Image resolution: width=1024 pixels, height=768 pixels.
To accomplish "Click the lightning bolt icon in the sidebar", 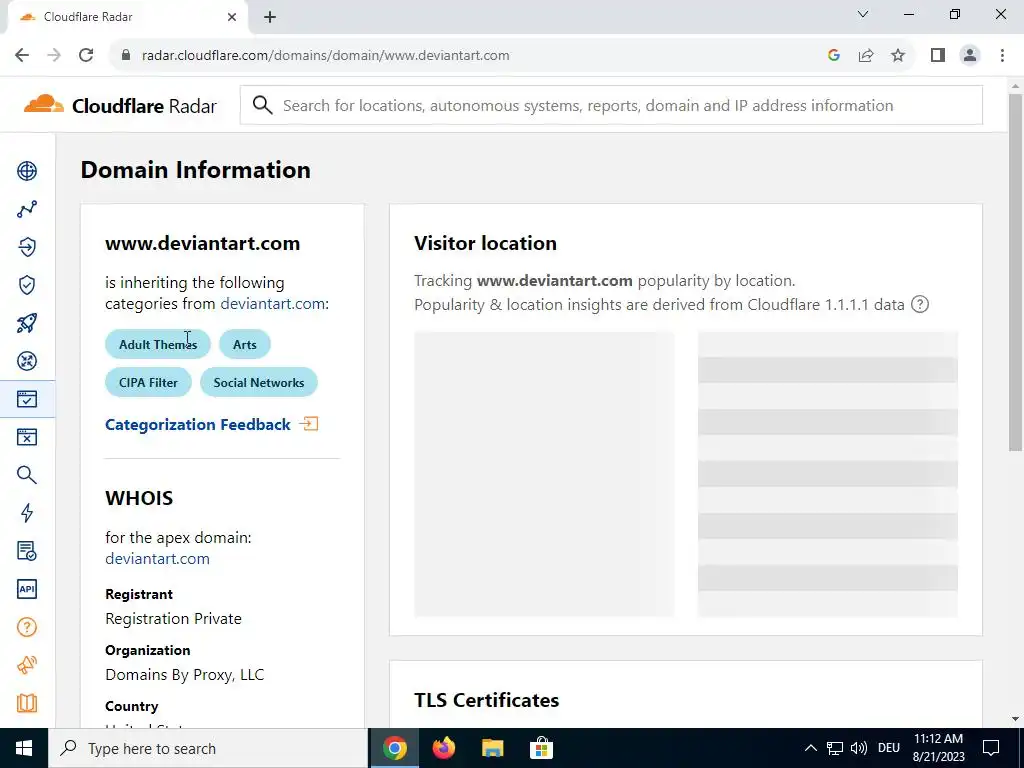I will coord(27,513).
